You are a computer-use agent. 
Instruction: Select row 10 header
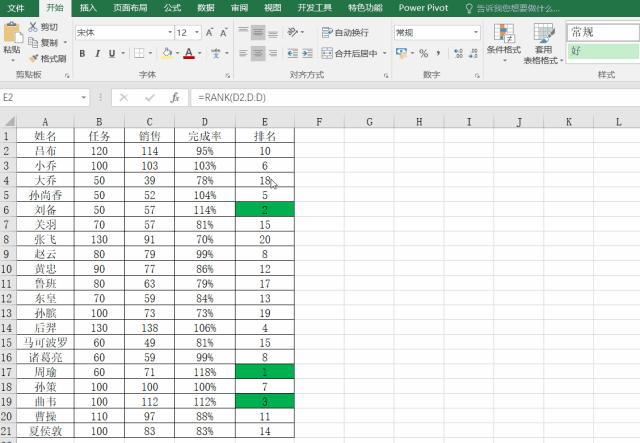(x=7, y=269)
